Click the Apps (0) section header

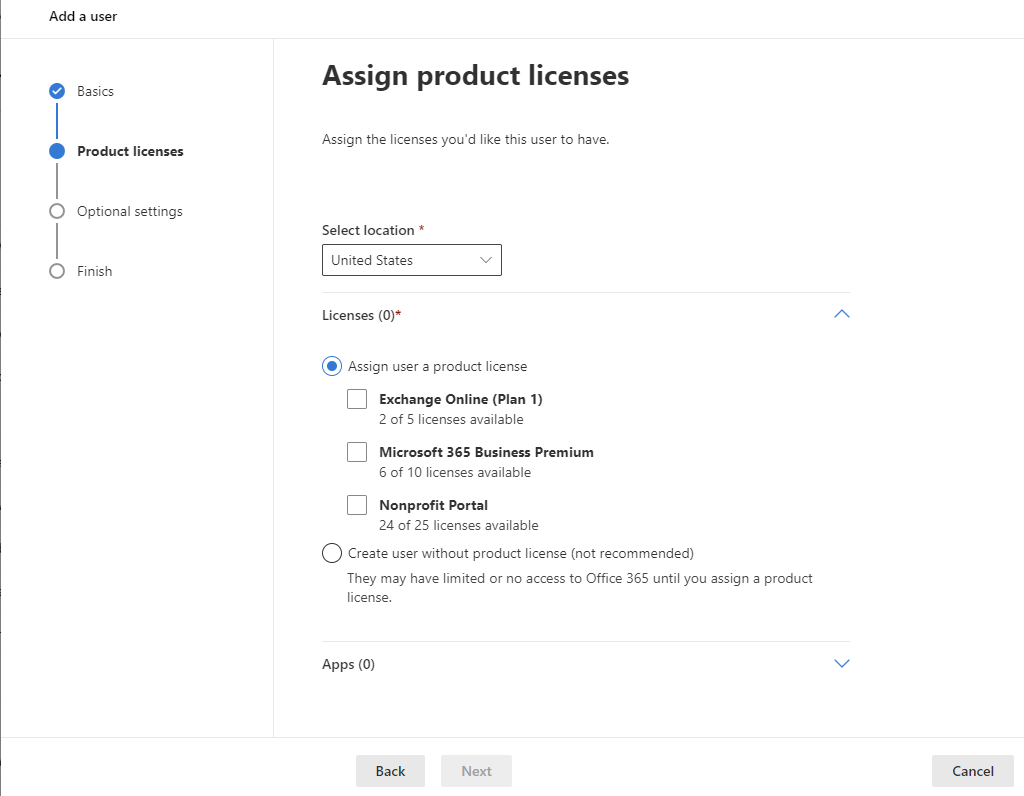[348, 664]
